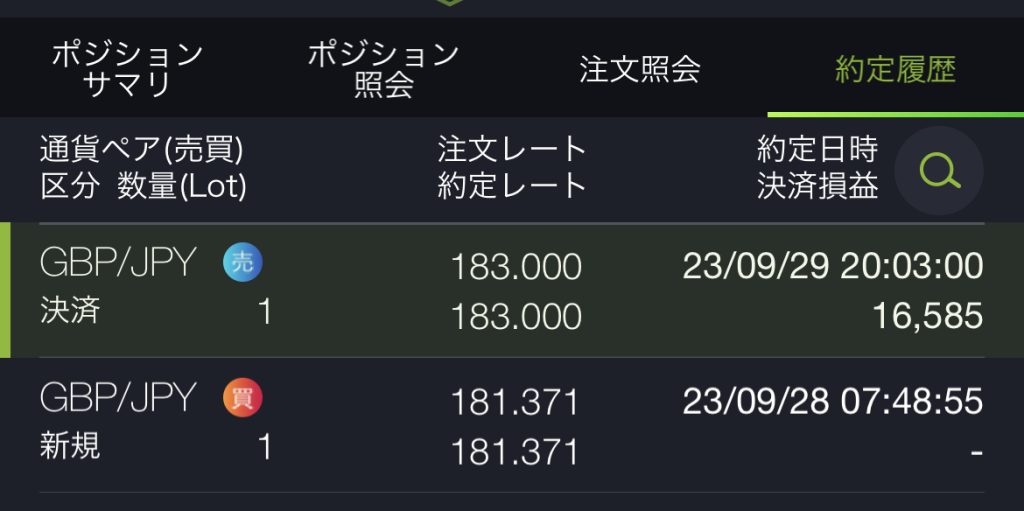Image resolution: width=1024 pixels, height=511 pixels.
Task: Click the 区分 数量(Lot) header label
Action: click(143, 187)
